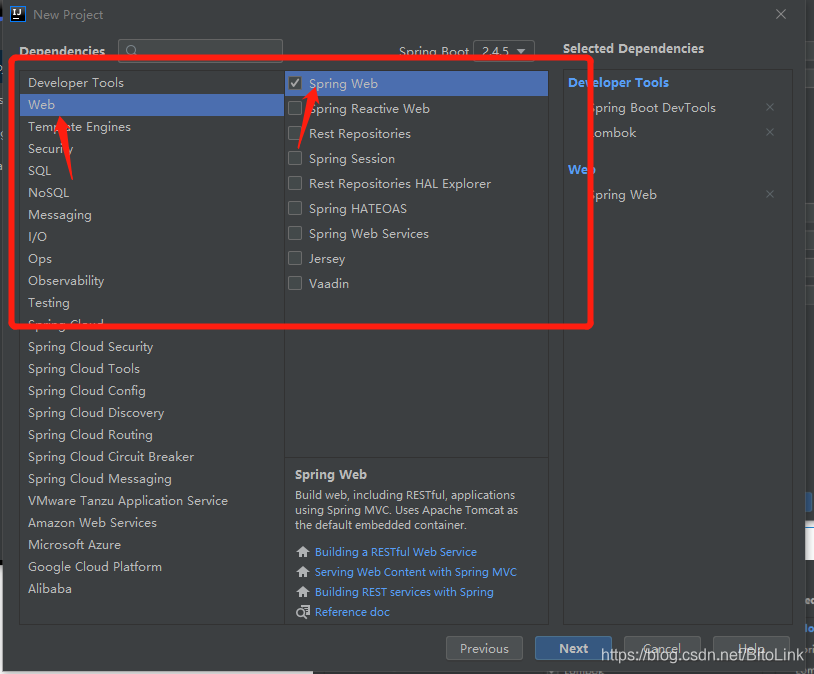The height and width of the screenshot is (674, 814).
Task: Open Spring Cloud Routing category
Action: pos(152,435)
